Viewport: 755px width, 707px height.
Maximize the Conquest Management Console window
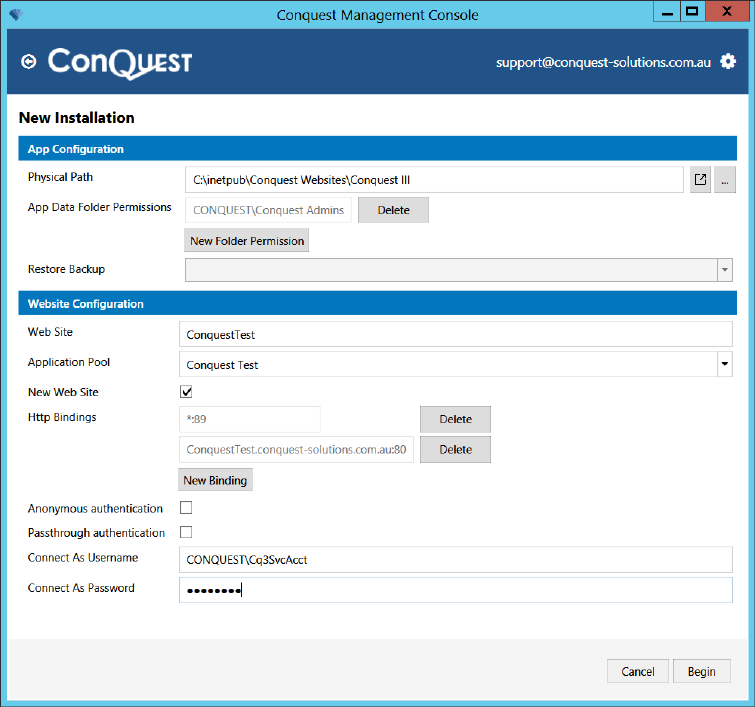pyautogui.click(x=692, y=12)
